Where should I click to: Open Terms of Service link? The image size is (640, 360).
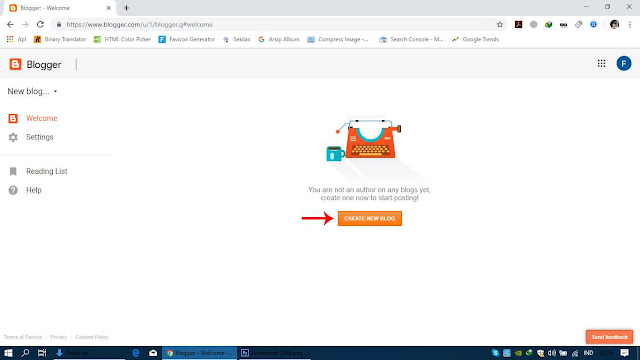(23, 337)
